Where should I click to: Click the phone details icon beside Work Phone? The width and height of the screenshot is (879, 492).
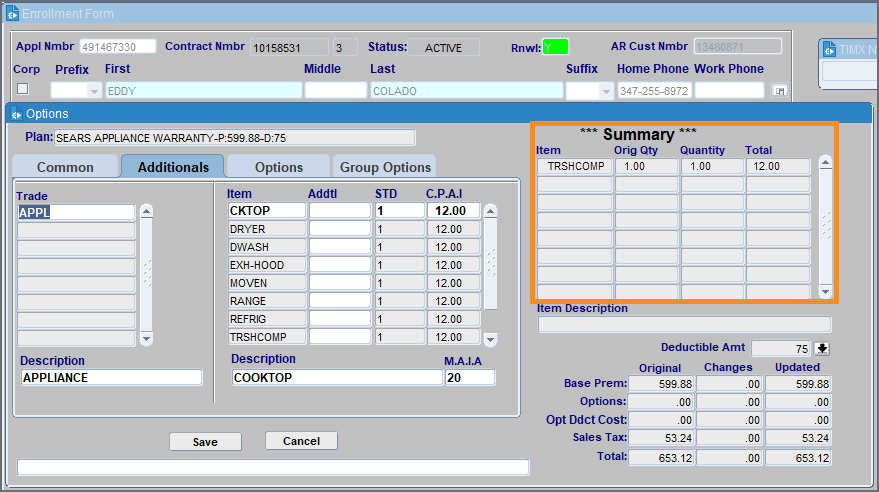779,90
